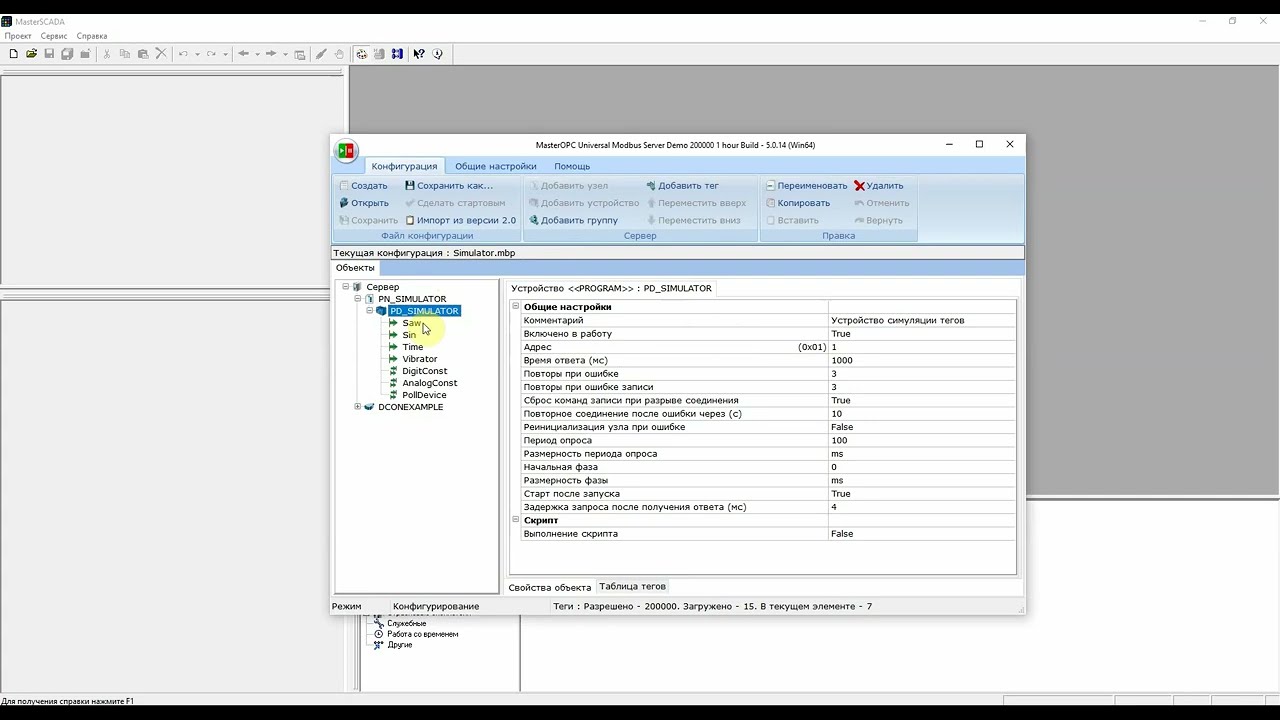Click the Delete X icon in MasterSCADA toolbar
Screen dimensions: 1280x720
coord(161,54)
